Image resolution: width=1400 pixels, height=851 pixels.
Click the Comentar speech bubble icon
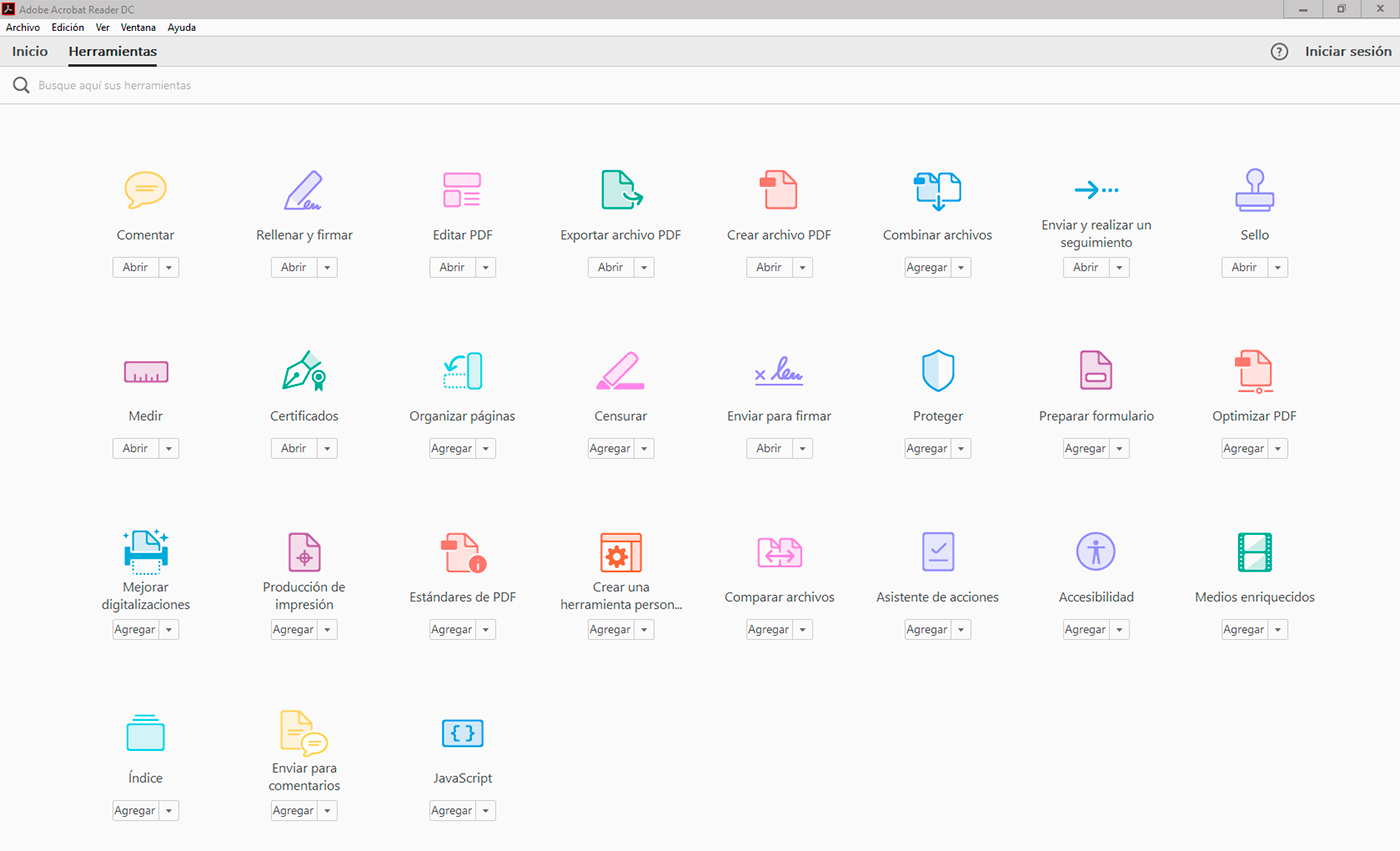click(145, 189)
